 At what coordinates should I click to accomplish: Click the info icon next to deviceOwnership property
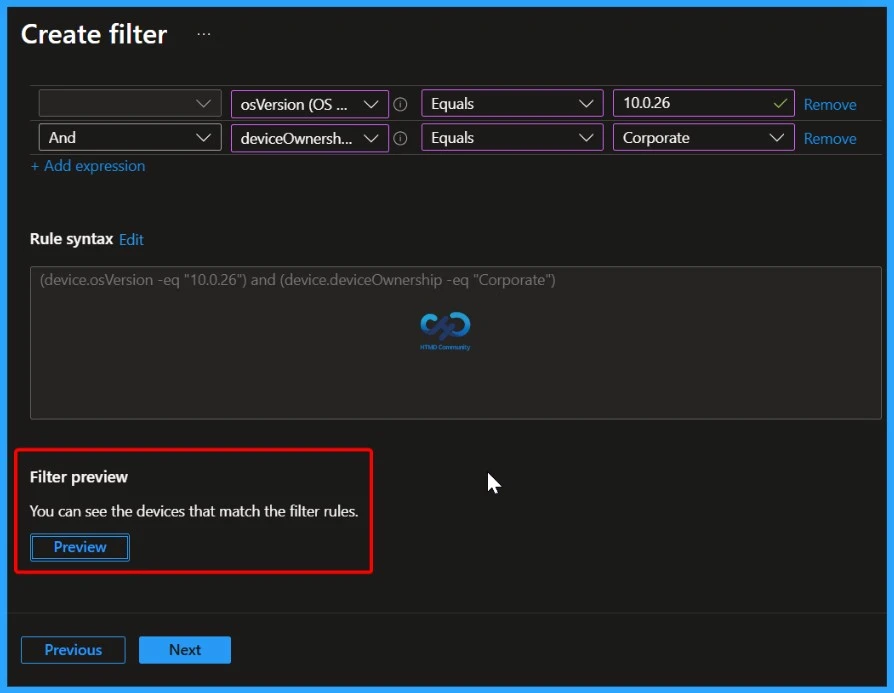(x=400, y=138)
